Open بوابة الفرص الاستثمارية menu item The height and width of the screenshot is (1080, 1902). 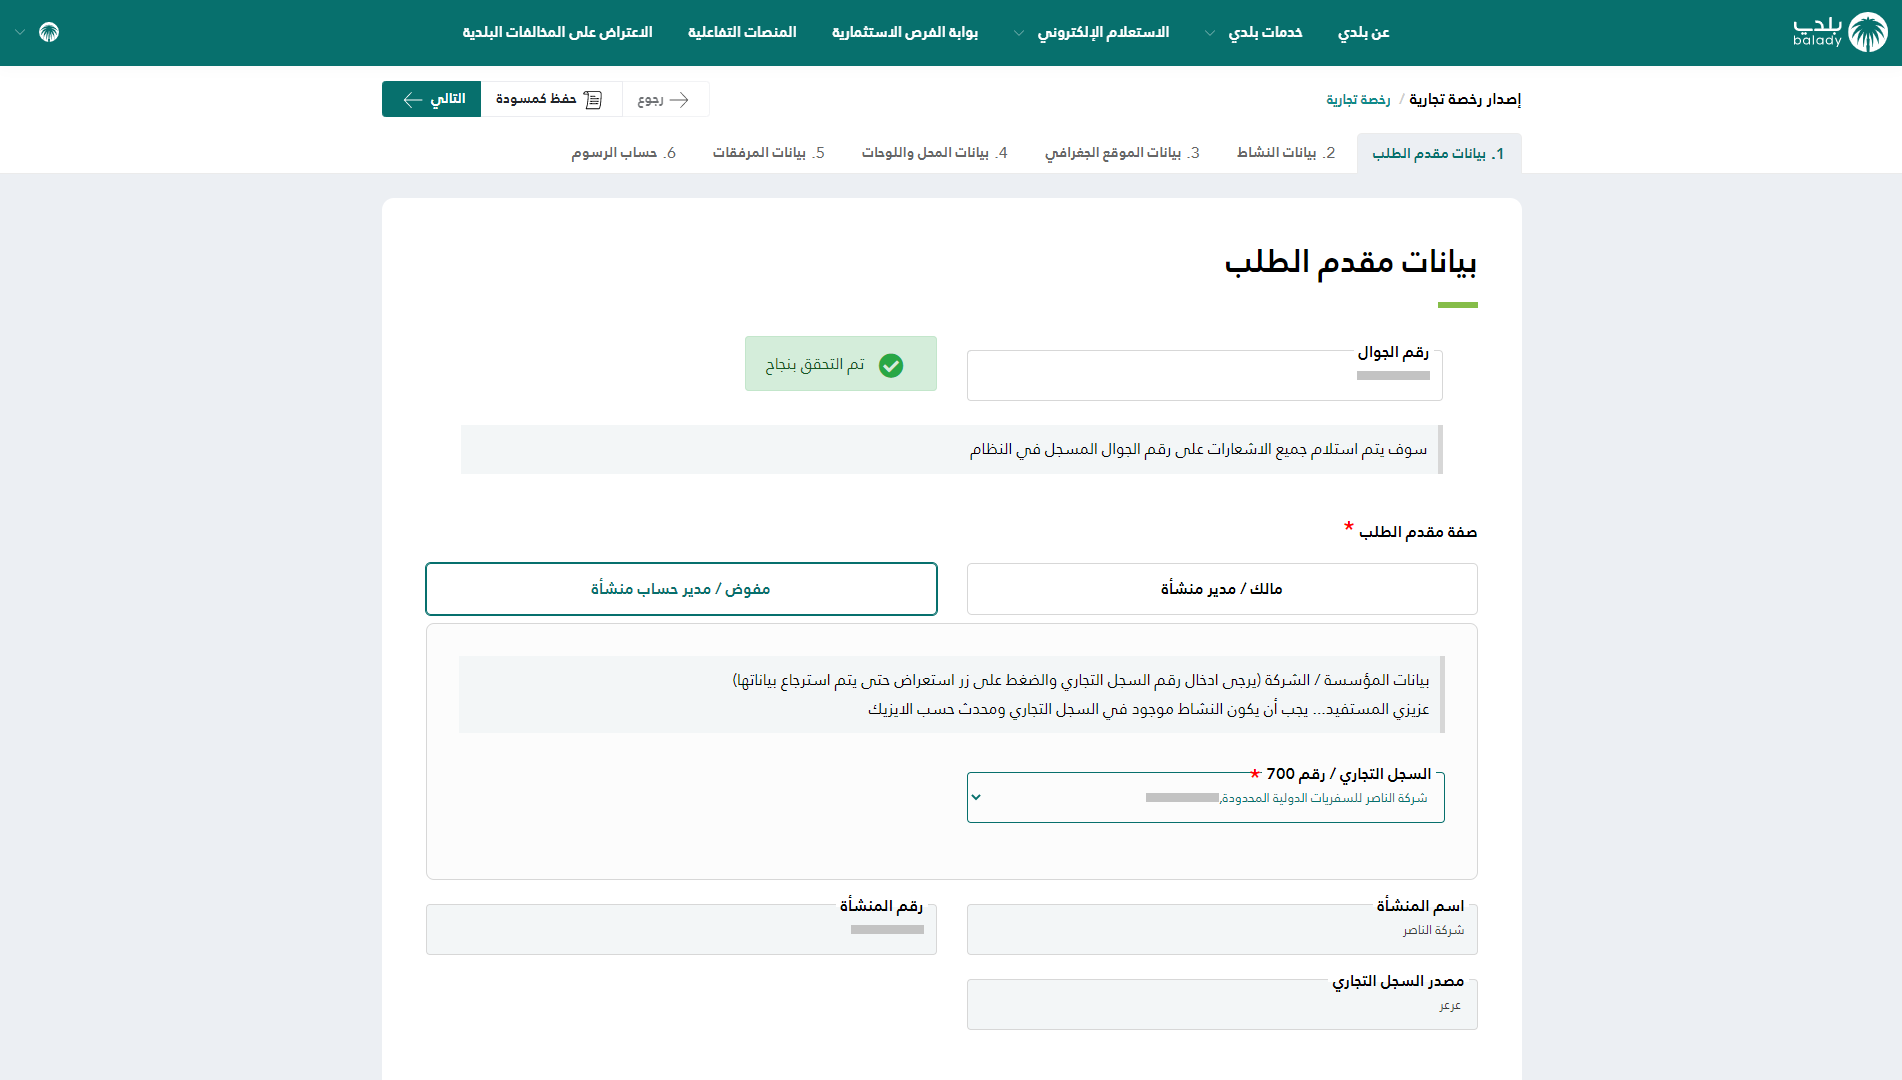click(x=904, y=32)
